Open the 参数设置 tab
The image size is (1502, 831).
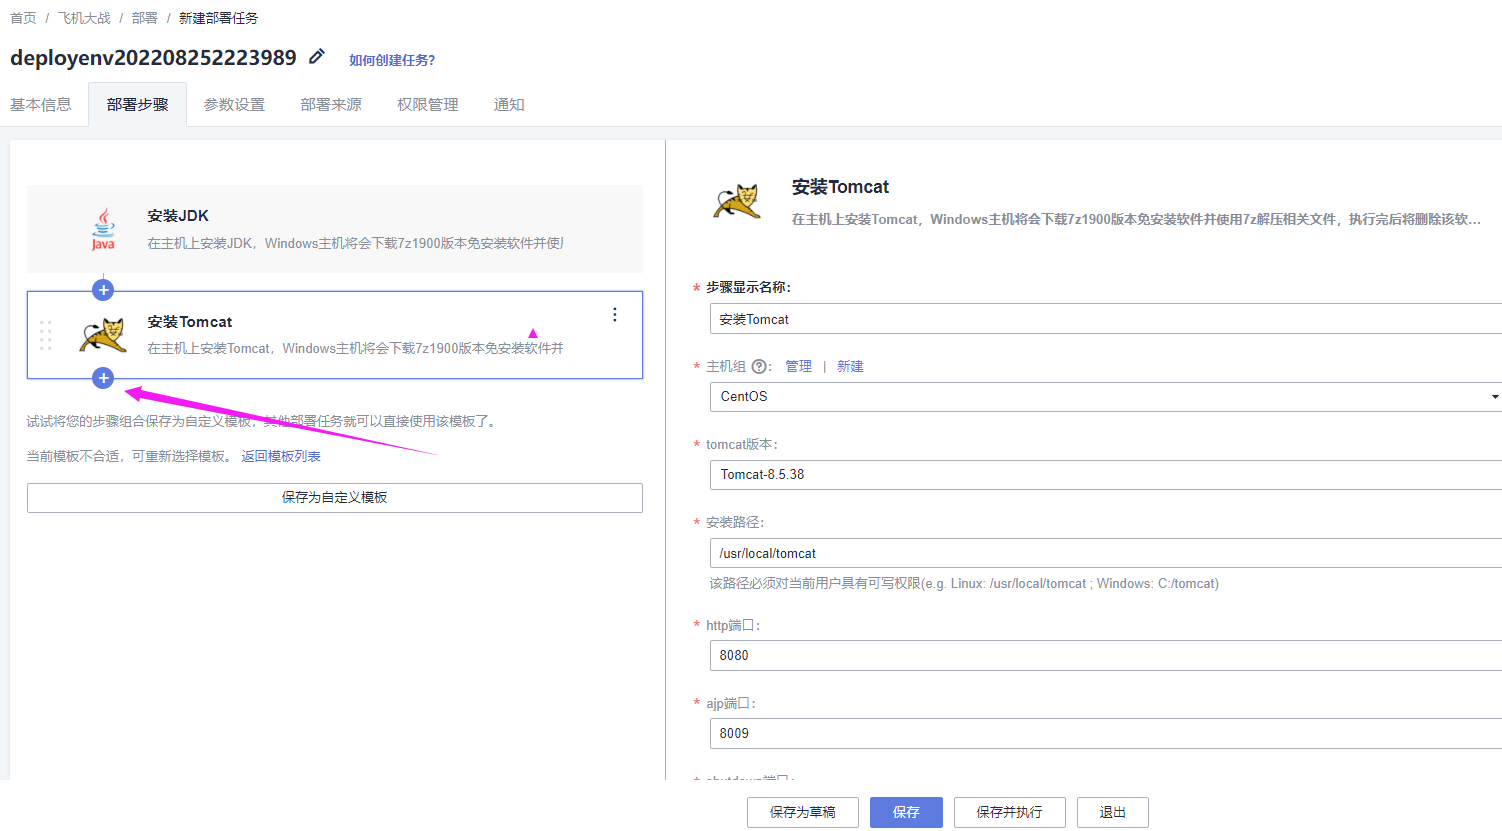click(235, 104)
